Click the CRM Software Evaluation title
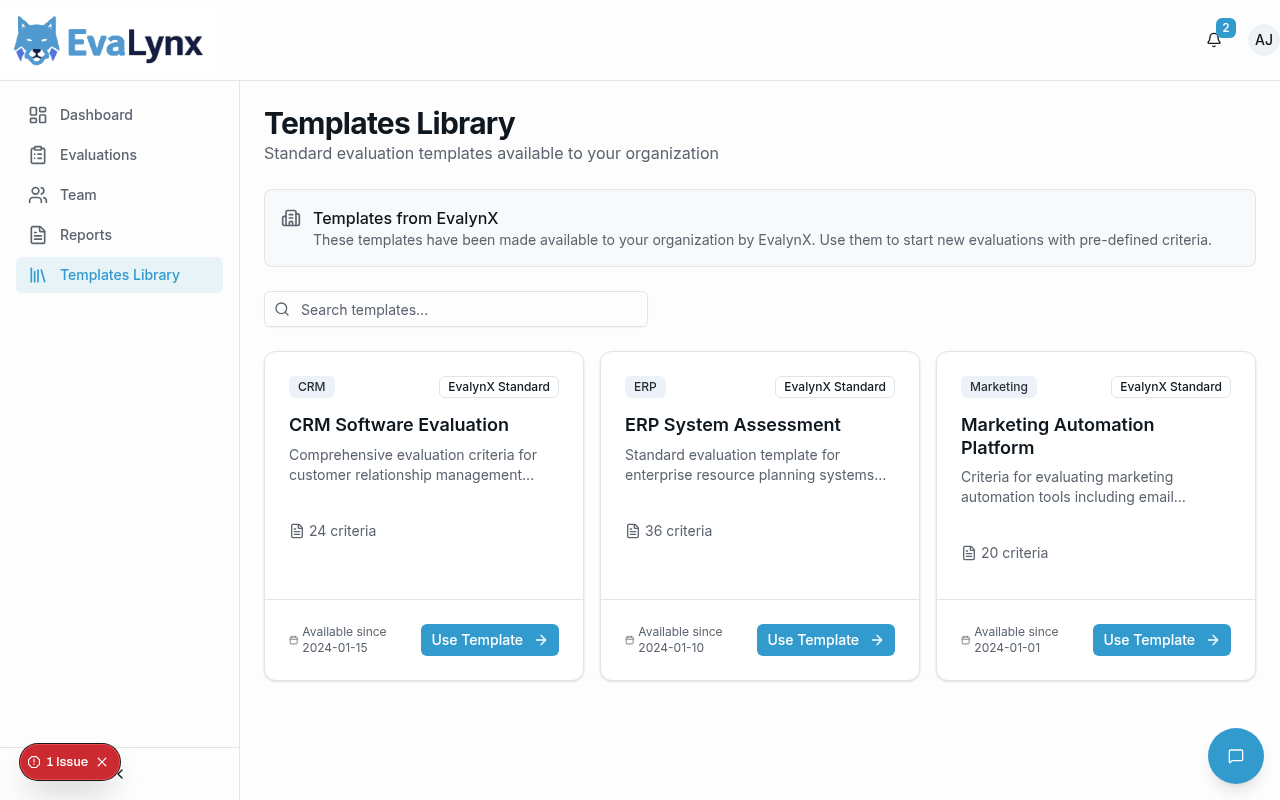This screenshot has height=800, width=1280. tap(399, 425)
